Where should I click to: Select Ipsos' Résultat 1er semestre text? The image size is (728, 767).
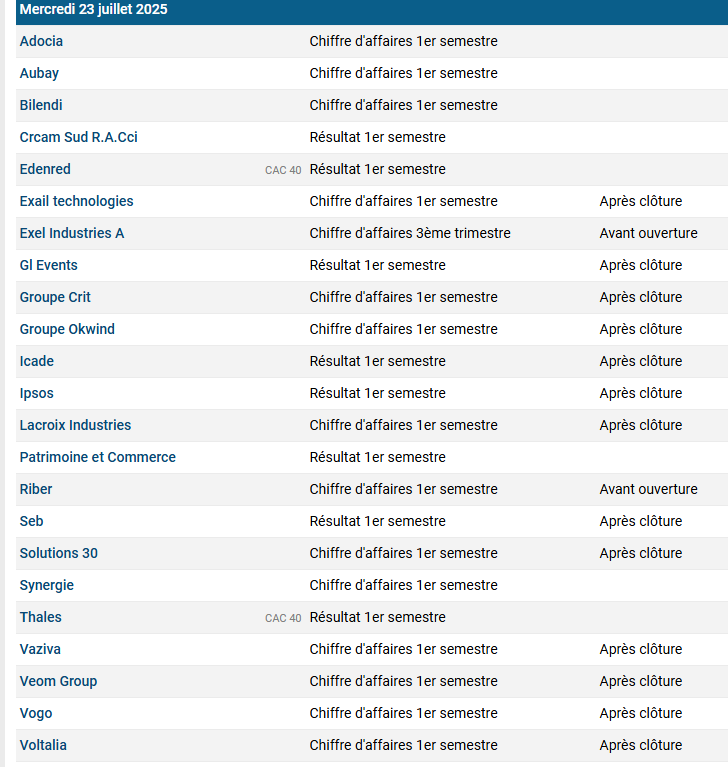point(378,393)
